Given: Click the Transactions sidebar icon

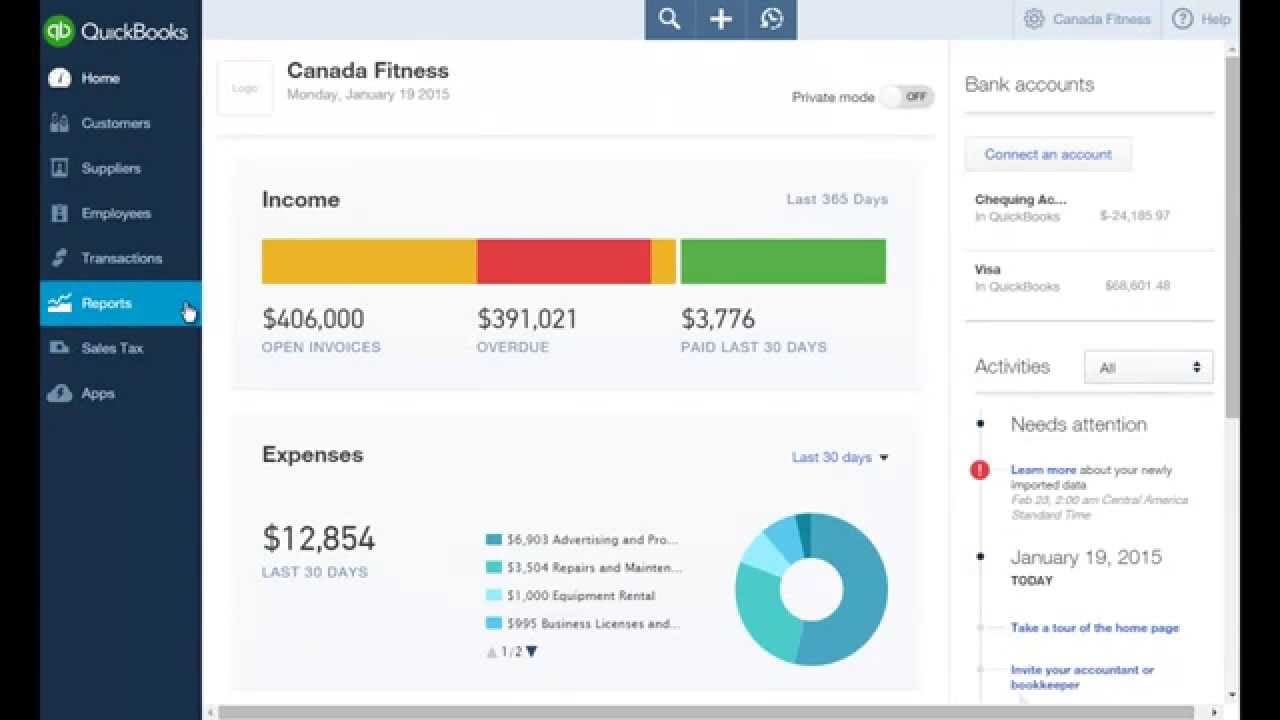Looking at the screenshot, I should coord(60,258).
